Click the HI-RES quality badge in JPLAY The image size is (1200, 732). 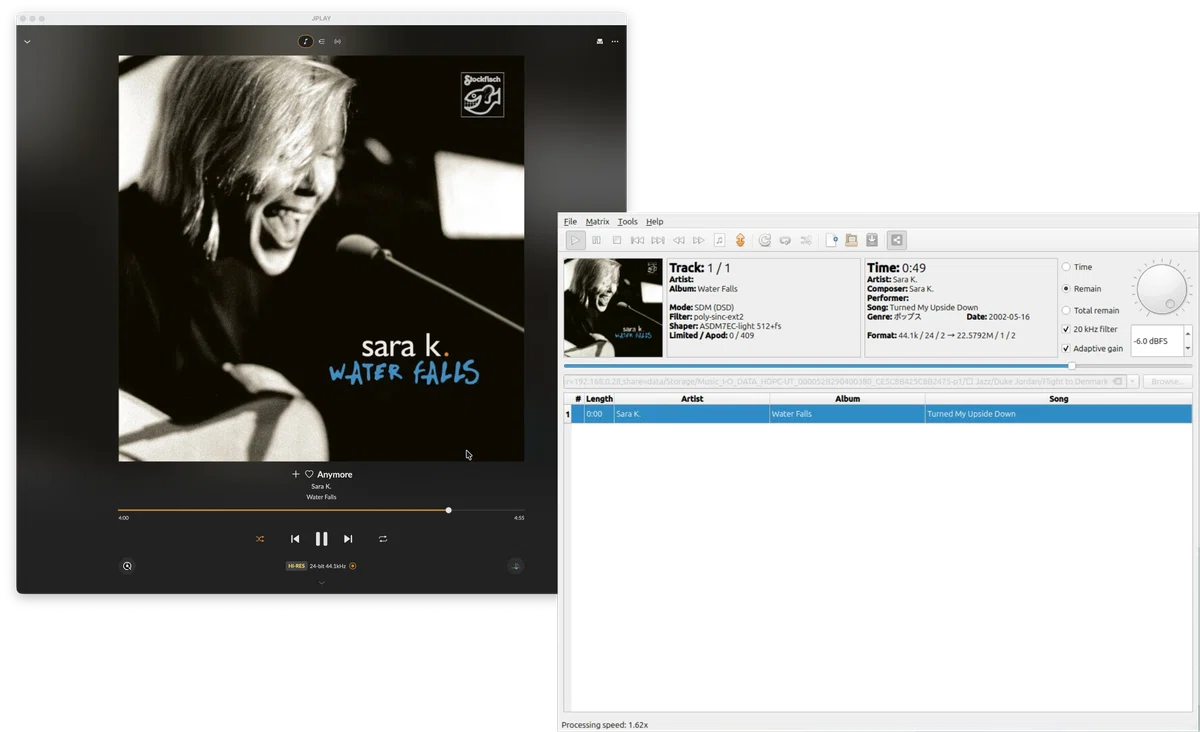(296, 566)
